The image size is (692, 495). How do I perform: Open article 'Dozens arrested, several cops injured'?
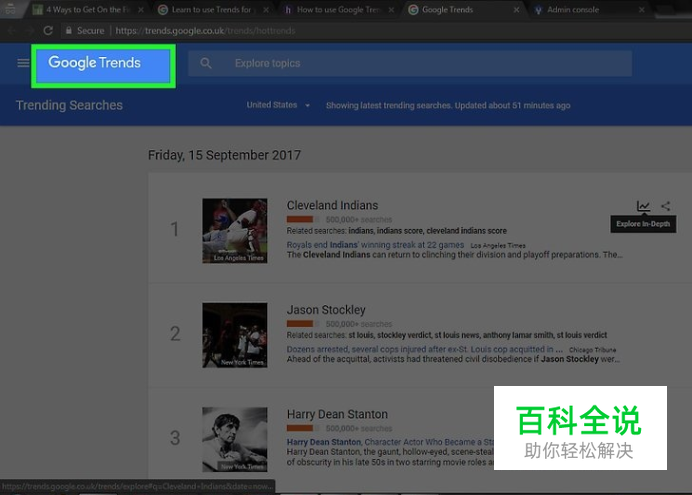click(x=425, y=349)
